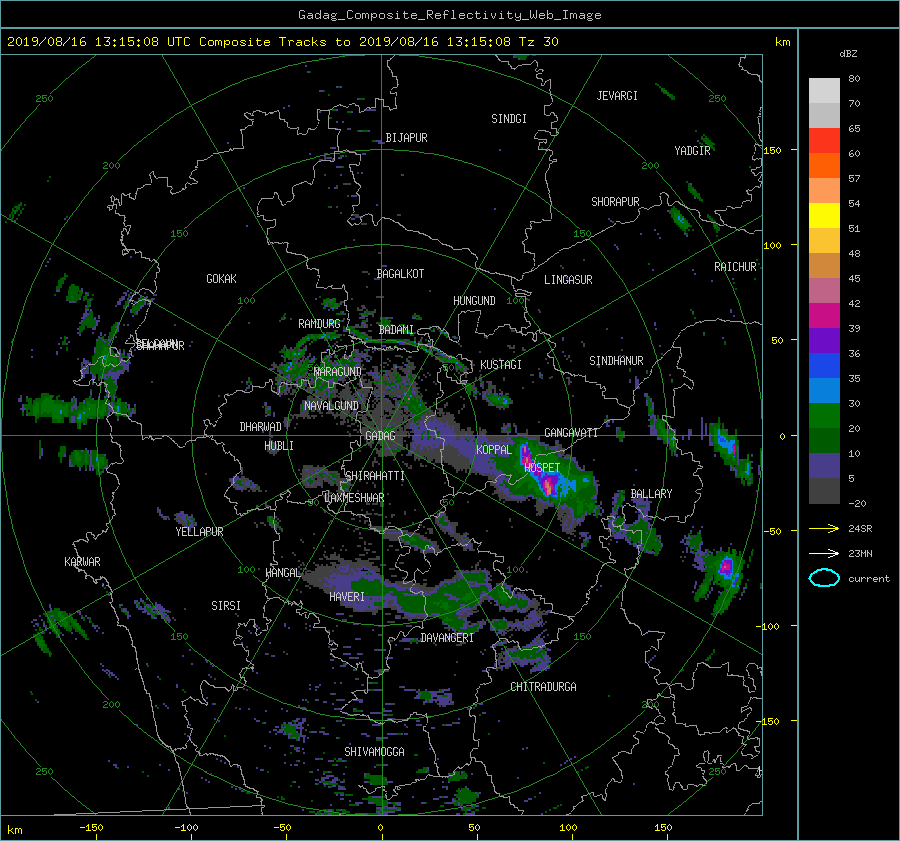Viewport: 900px width, 841px height.
Task: Click the GADAG radar center label
Action: (381, 436)
